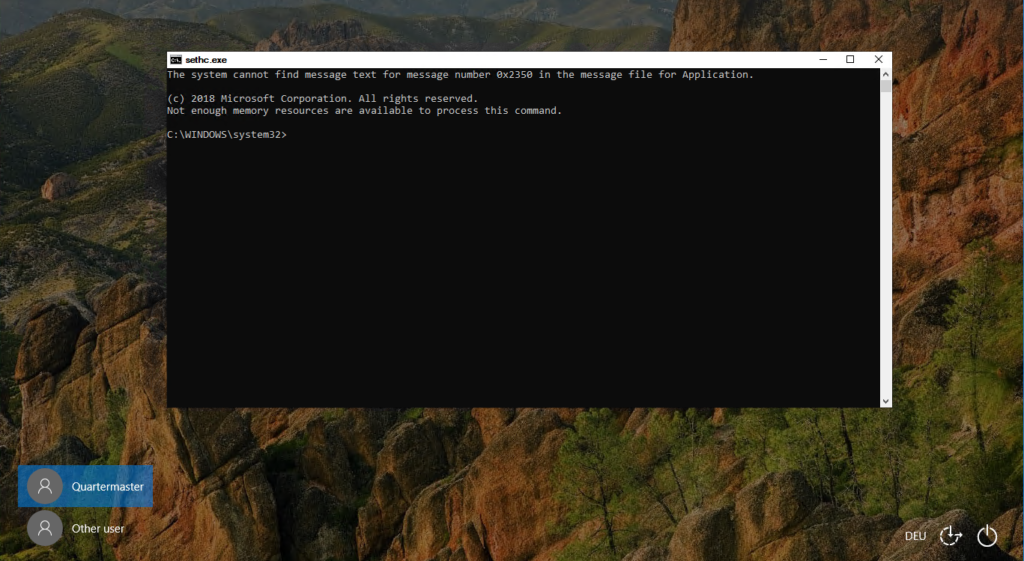The width and height of the screenshot is (1024, 561).
Task: Close the sethc.exe command window
Action: [x=878, y=59]
